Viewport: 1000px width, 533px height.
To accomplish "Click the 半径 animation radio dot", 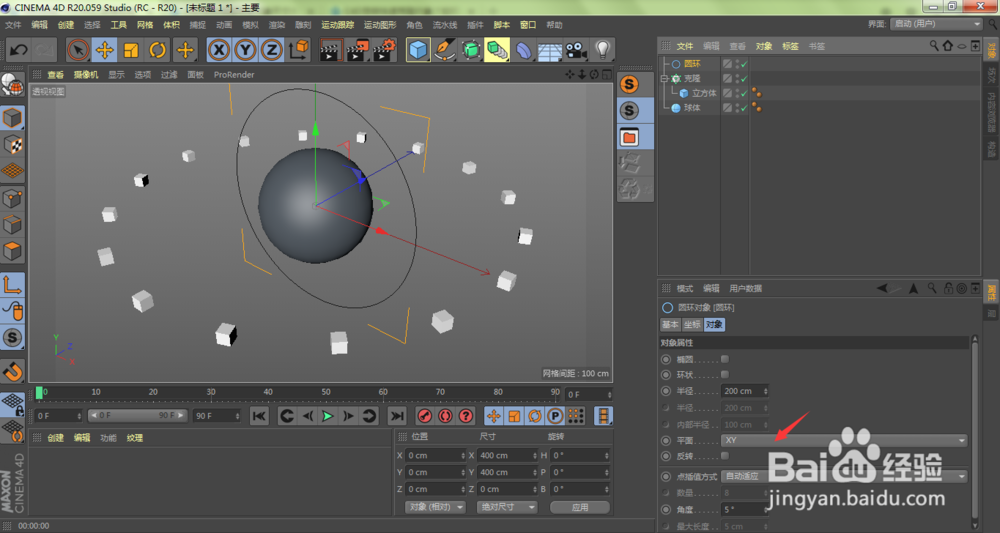I will (666, 391).
